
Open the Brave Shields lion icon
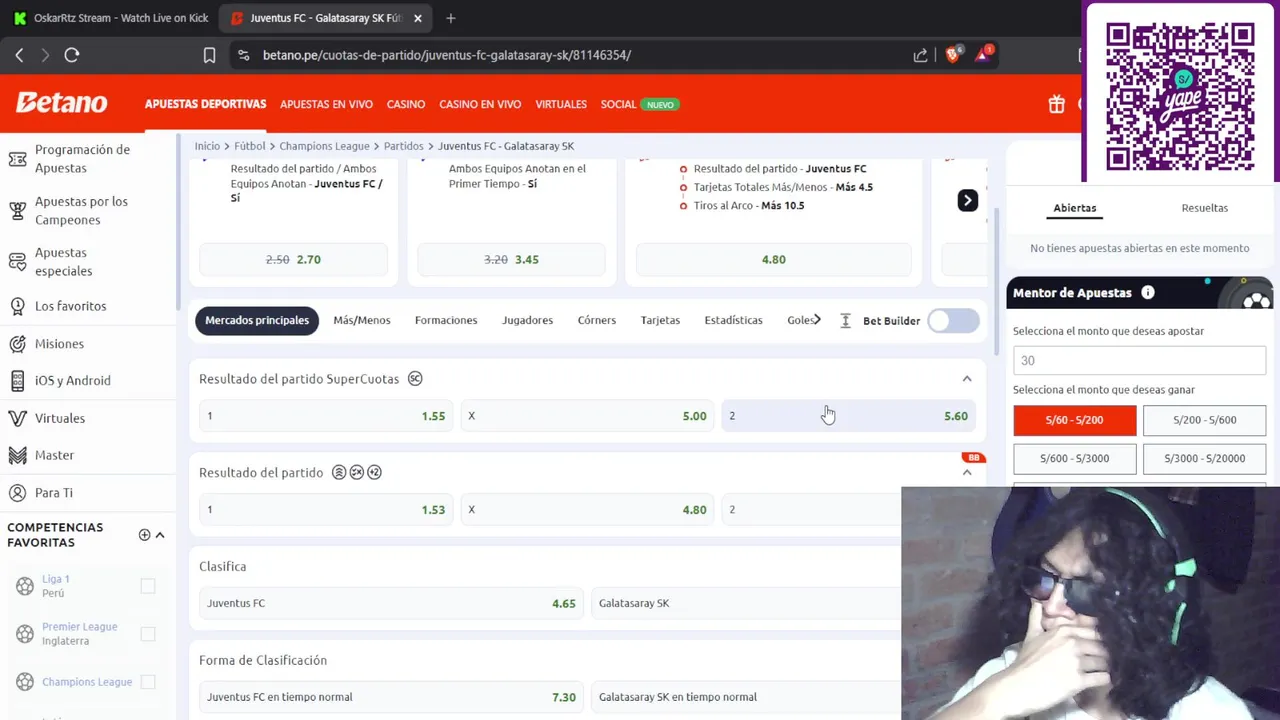point(953,54)
